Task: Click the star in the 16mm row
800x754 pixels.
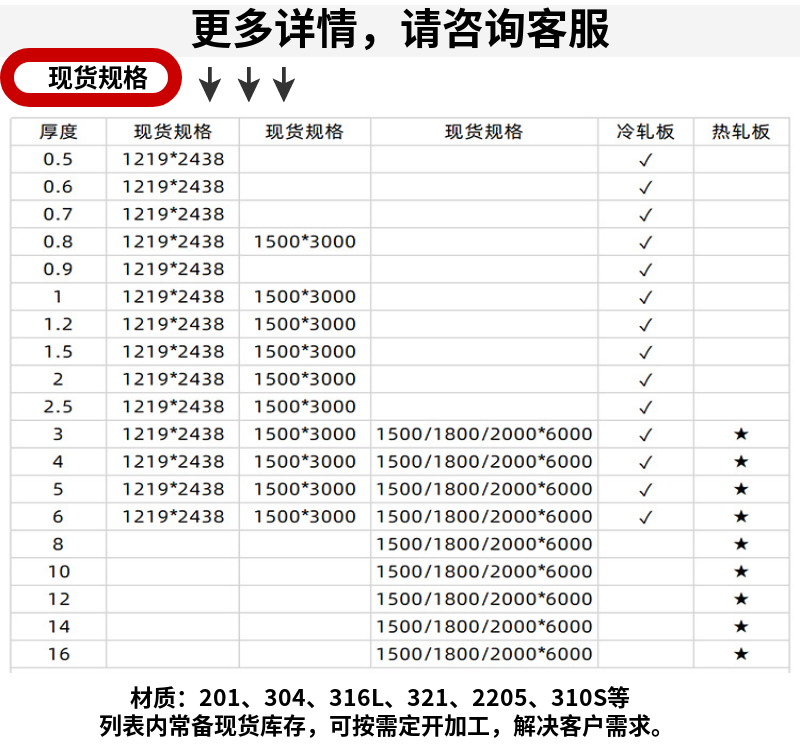Action: tap(741, 654)
